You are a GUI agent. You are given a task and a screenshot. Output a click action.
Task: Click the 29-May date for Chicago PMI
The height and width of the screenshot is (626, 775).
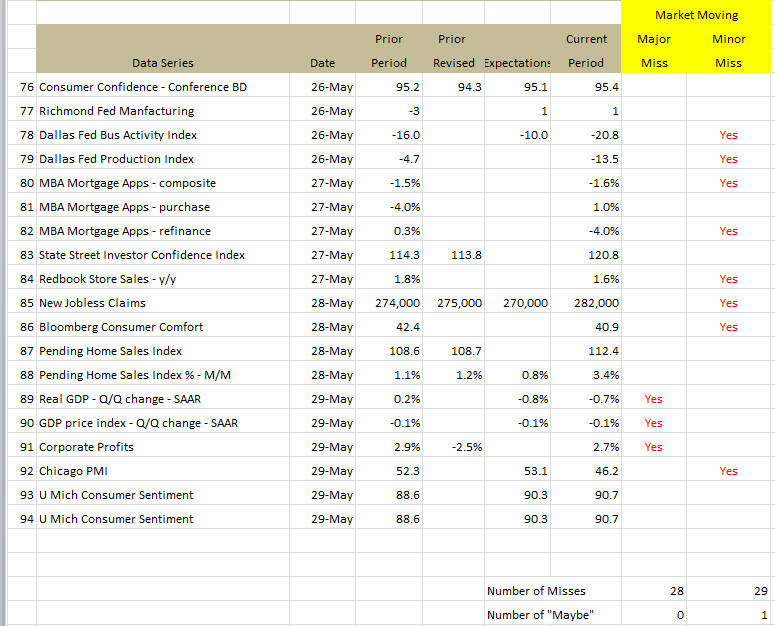[x=332, y=471]
